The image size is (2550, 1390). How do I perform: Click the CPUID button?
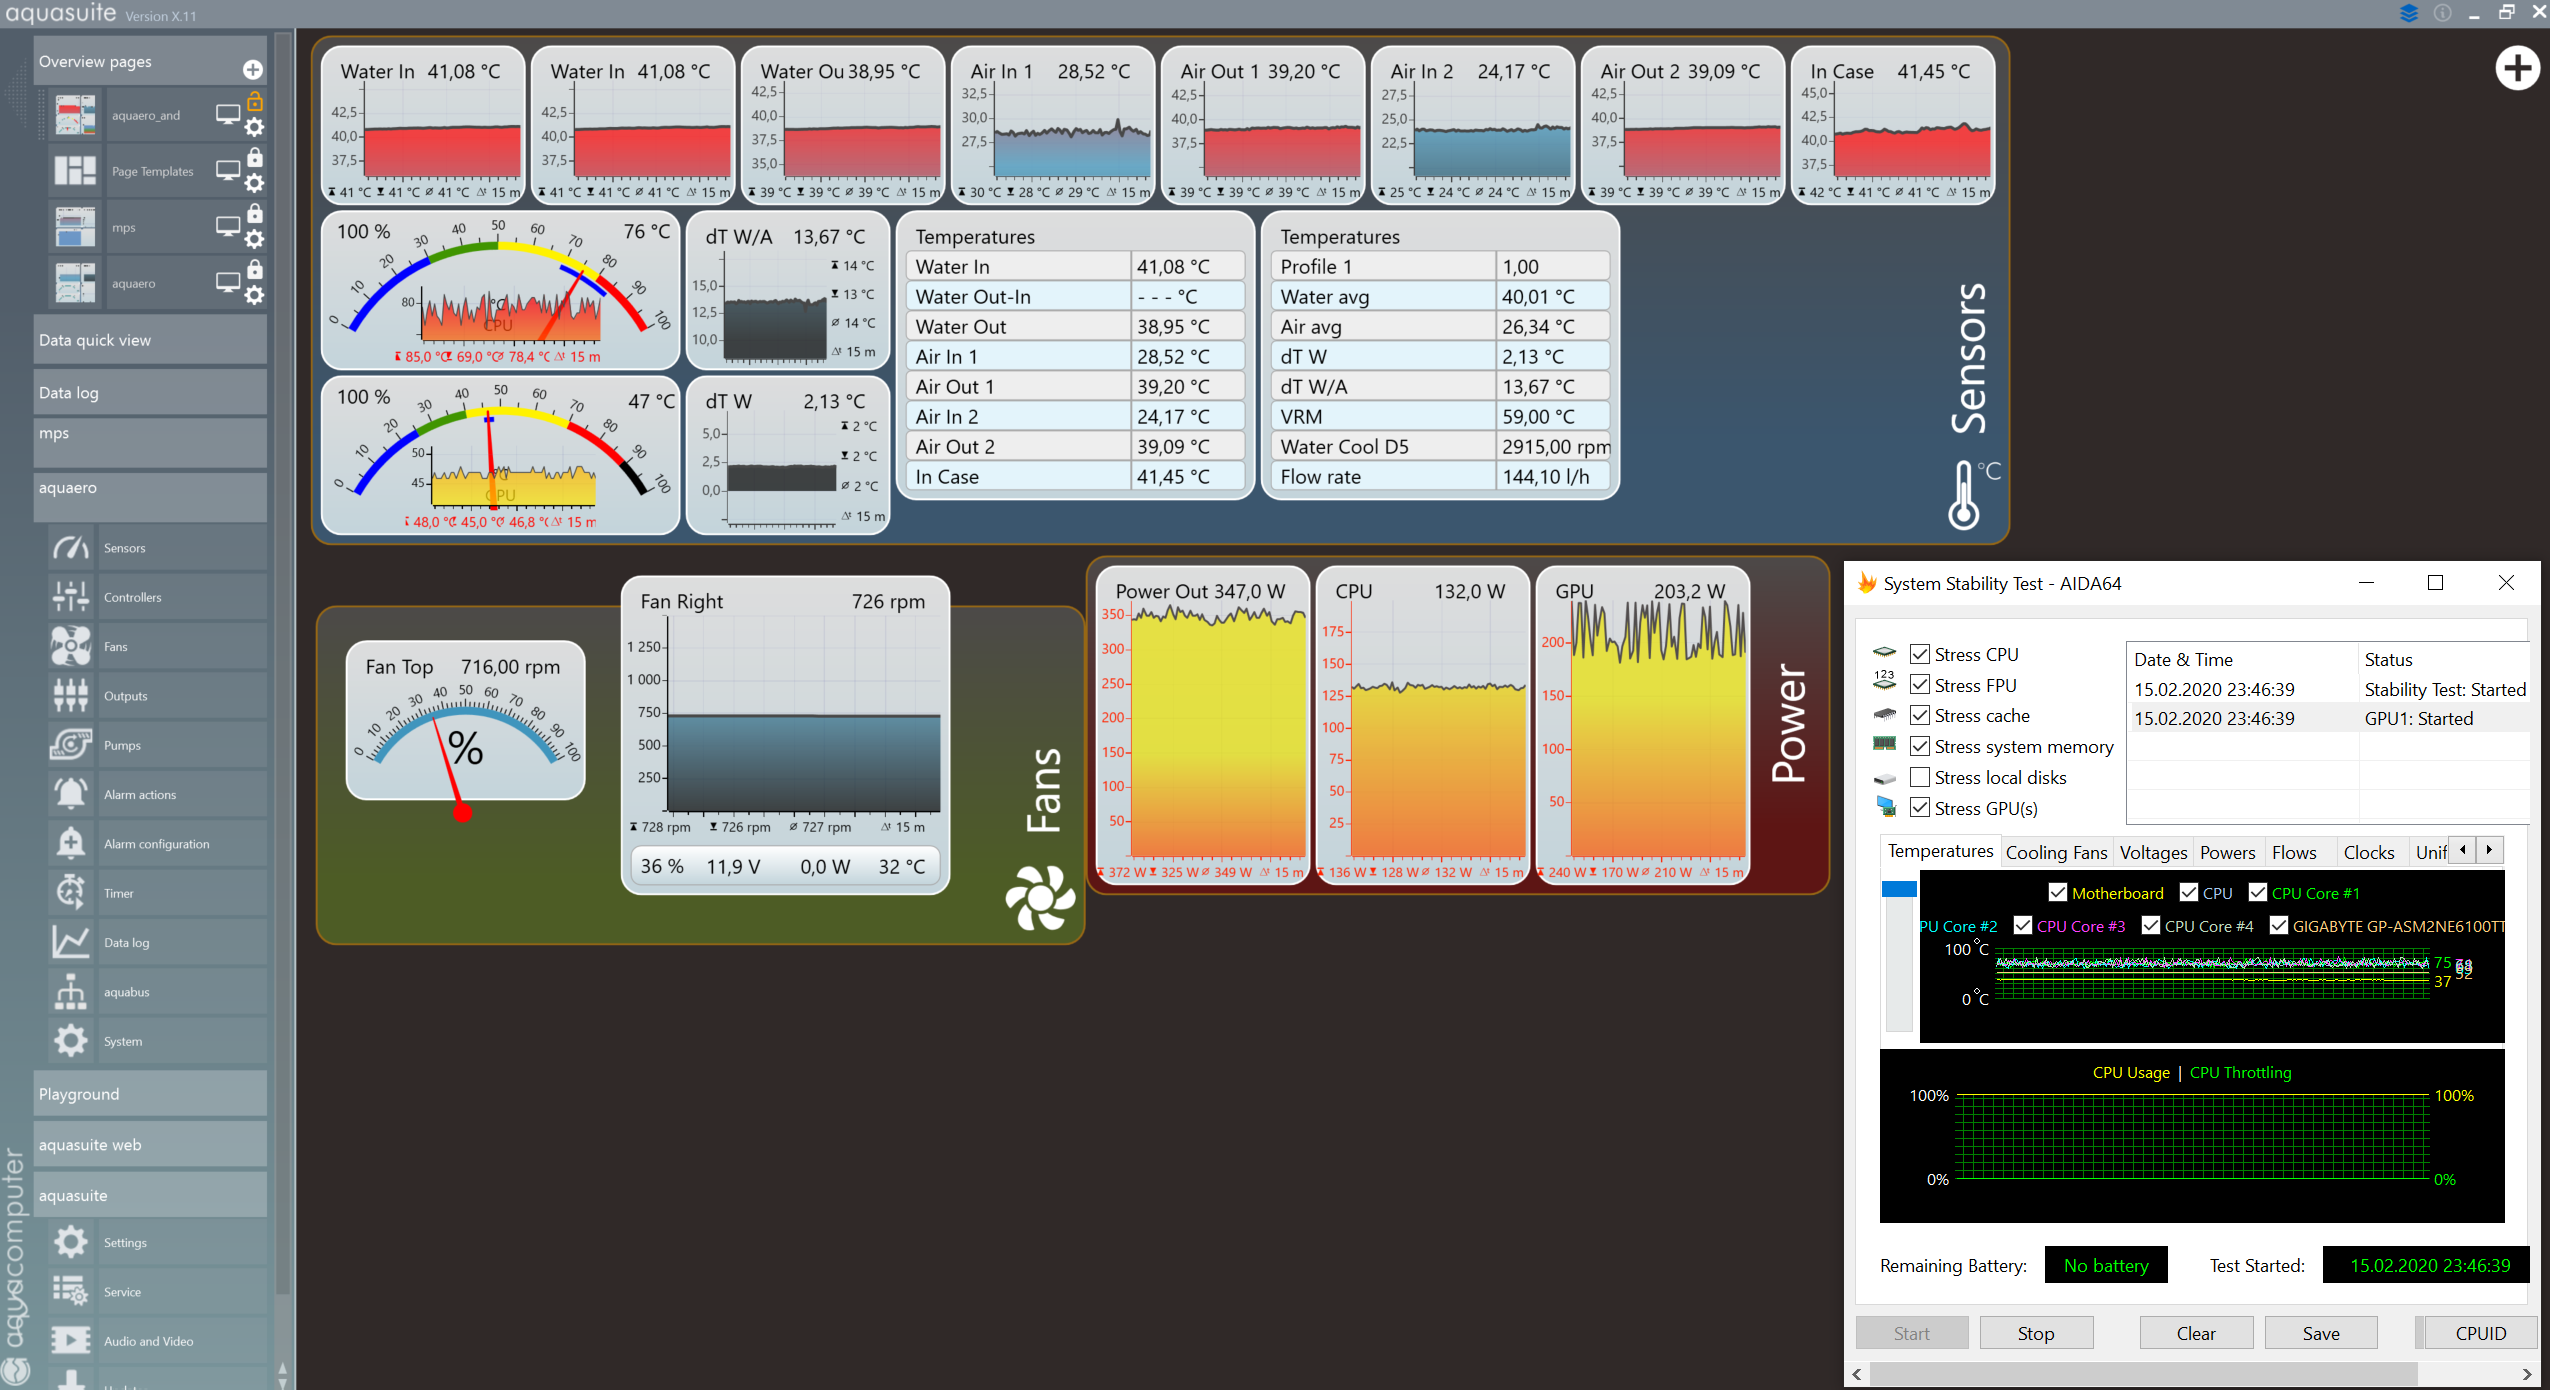coord(2479,1333)
